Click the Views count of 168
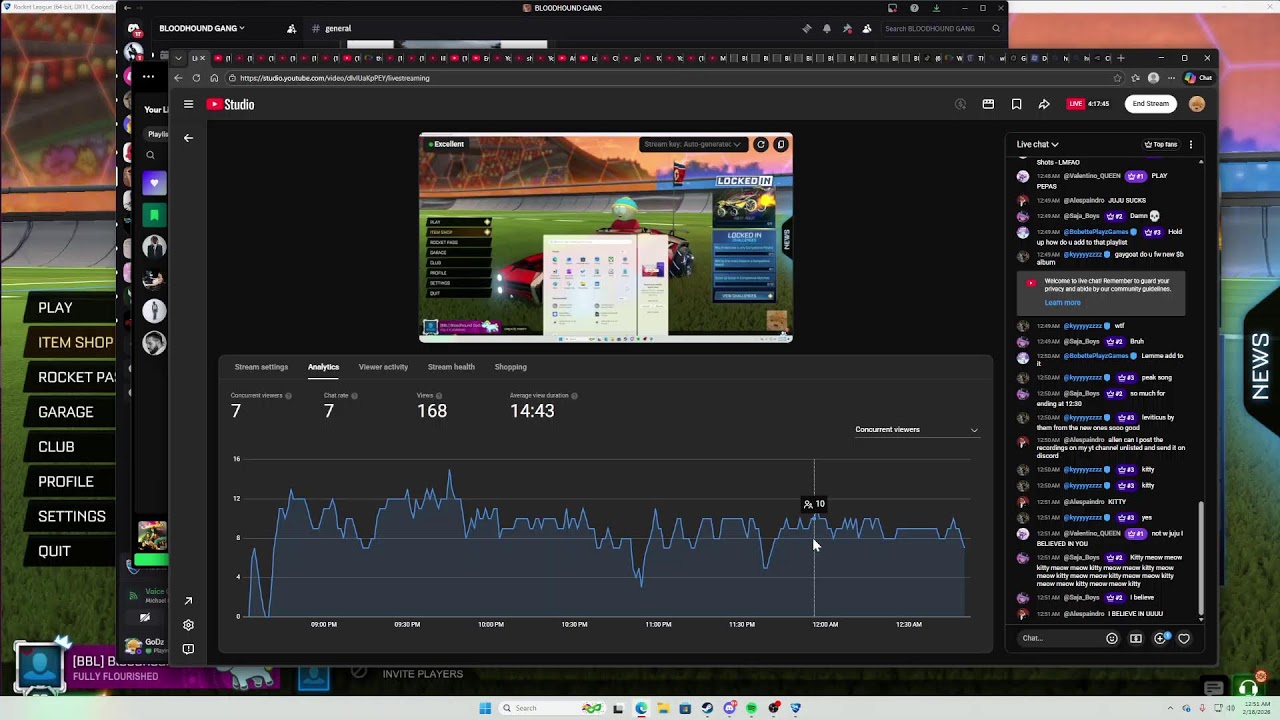1280x720 pixels. coord(432,411)
